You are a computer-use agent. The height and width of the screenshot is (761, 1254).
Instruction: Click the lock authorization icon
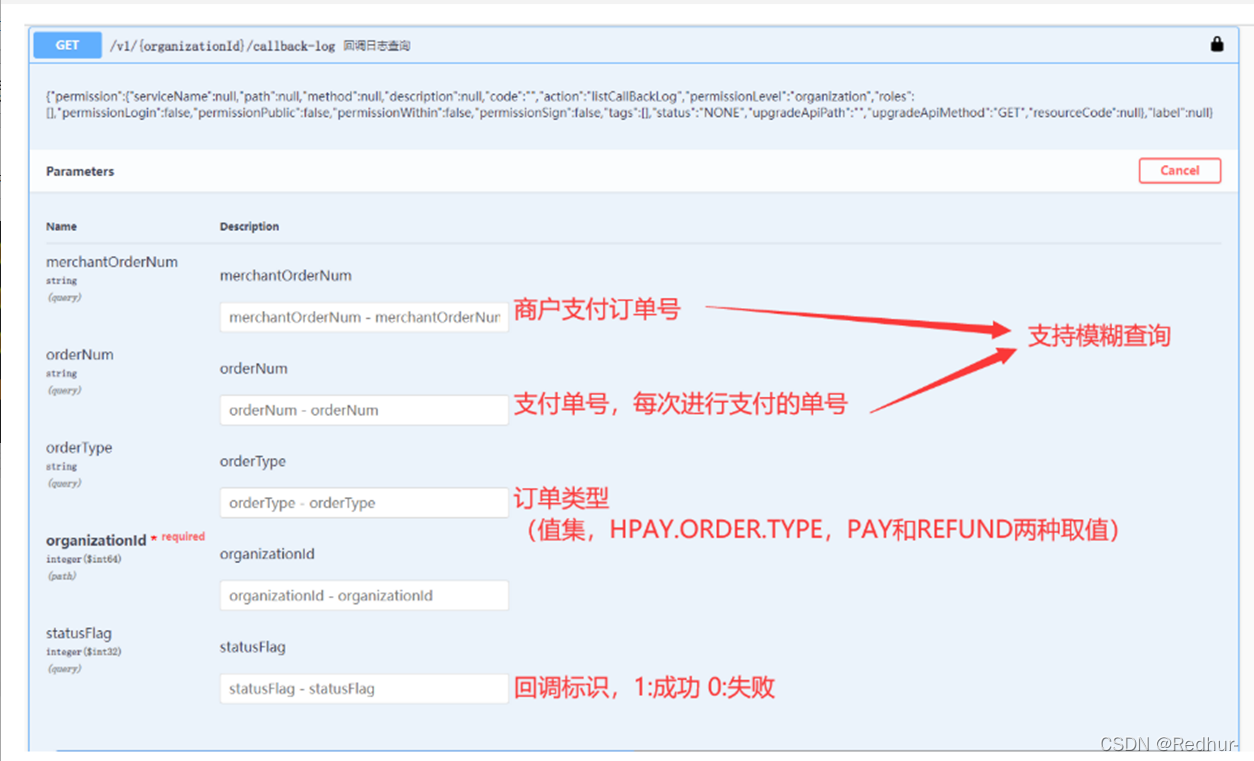tap(1217, 45)
